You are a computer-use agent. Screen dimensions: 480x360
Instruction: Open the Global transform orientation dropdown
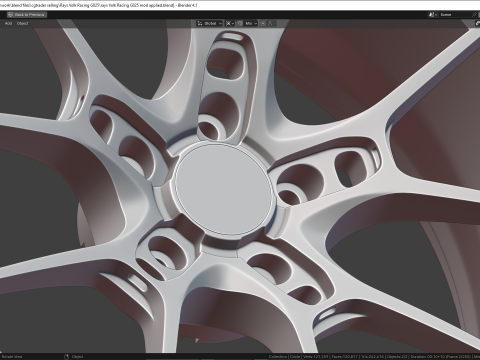point(209,23)
